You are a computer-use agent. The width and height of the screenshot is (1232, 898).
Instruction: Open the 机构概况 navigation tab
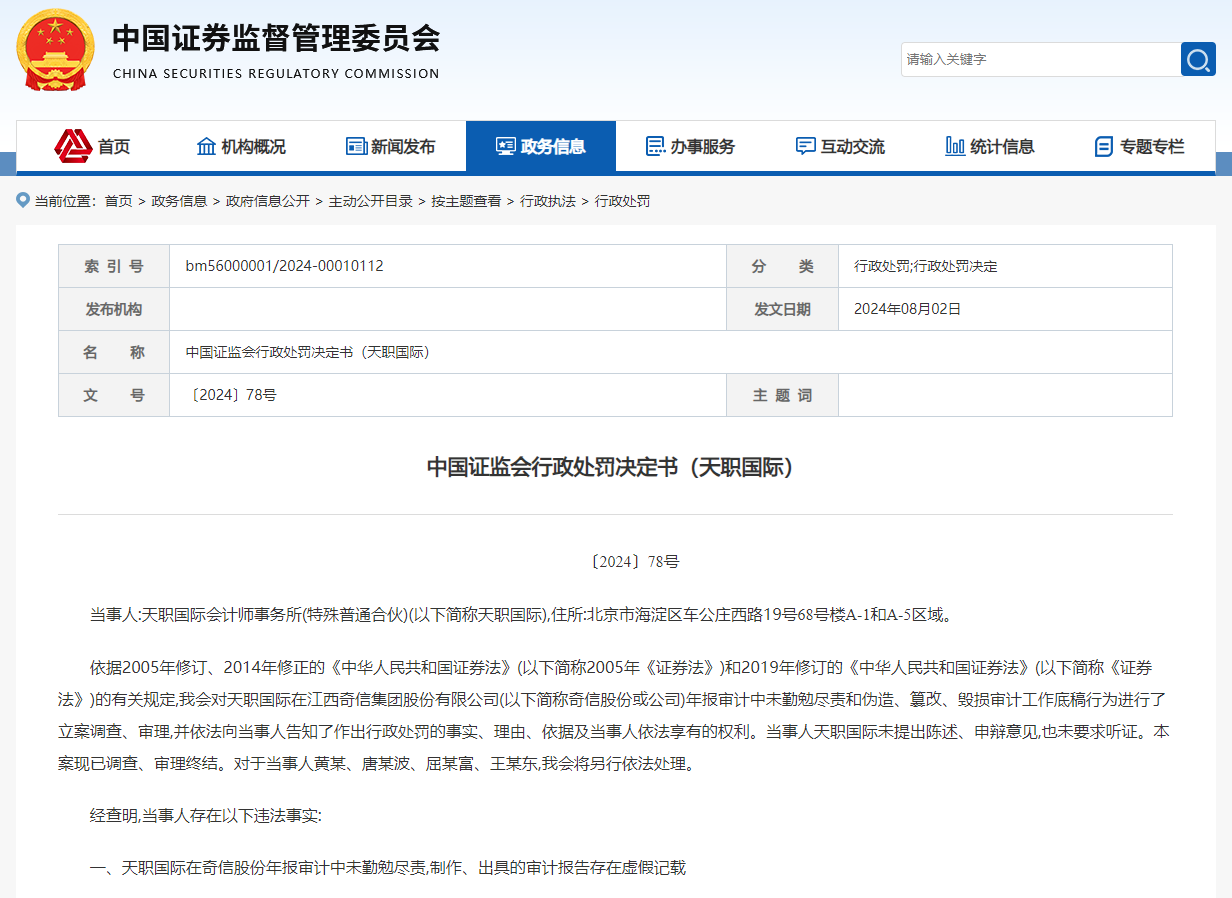(241, 146)
